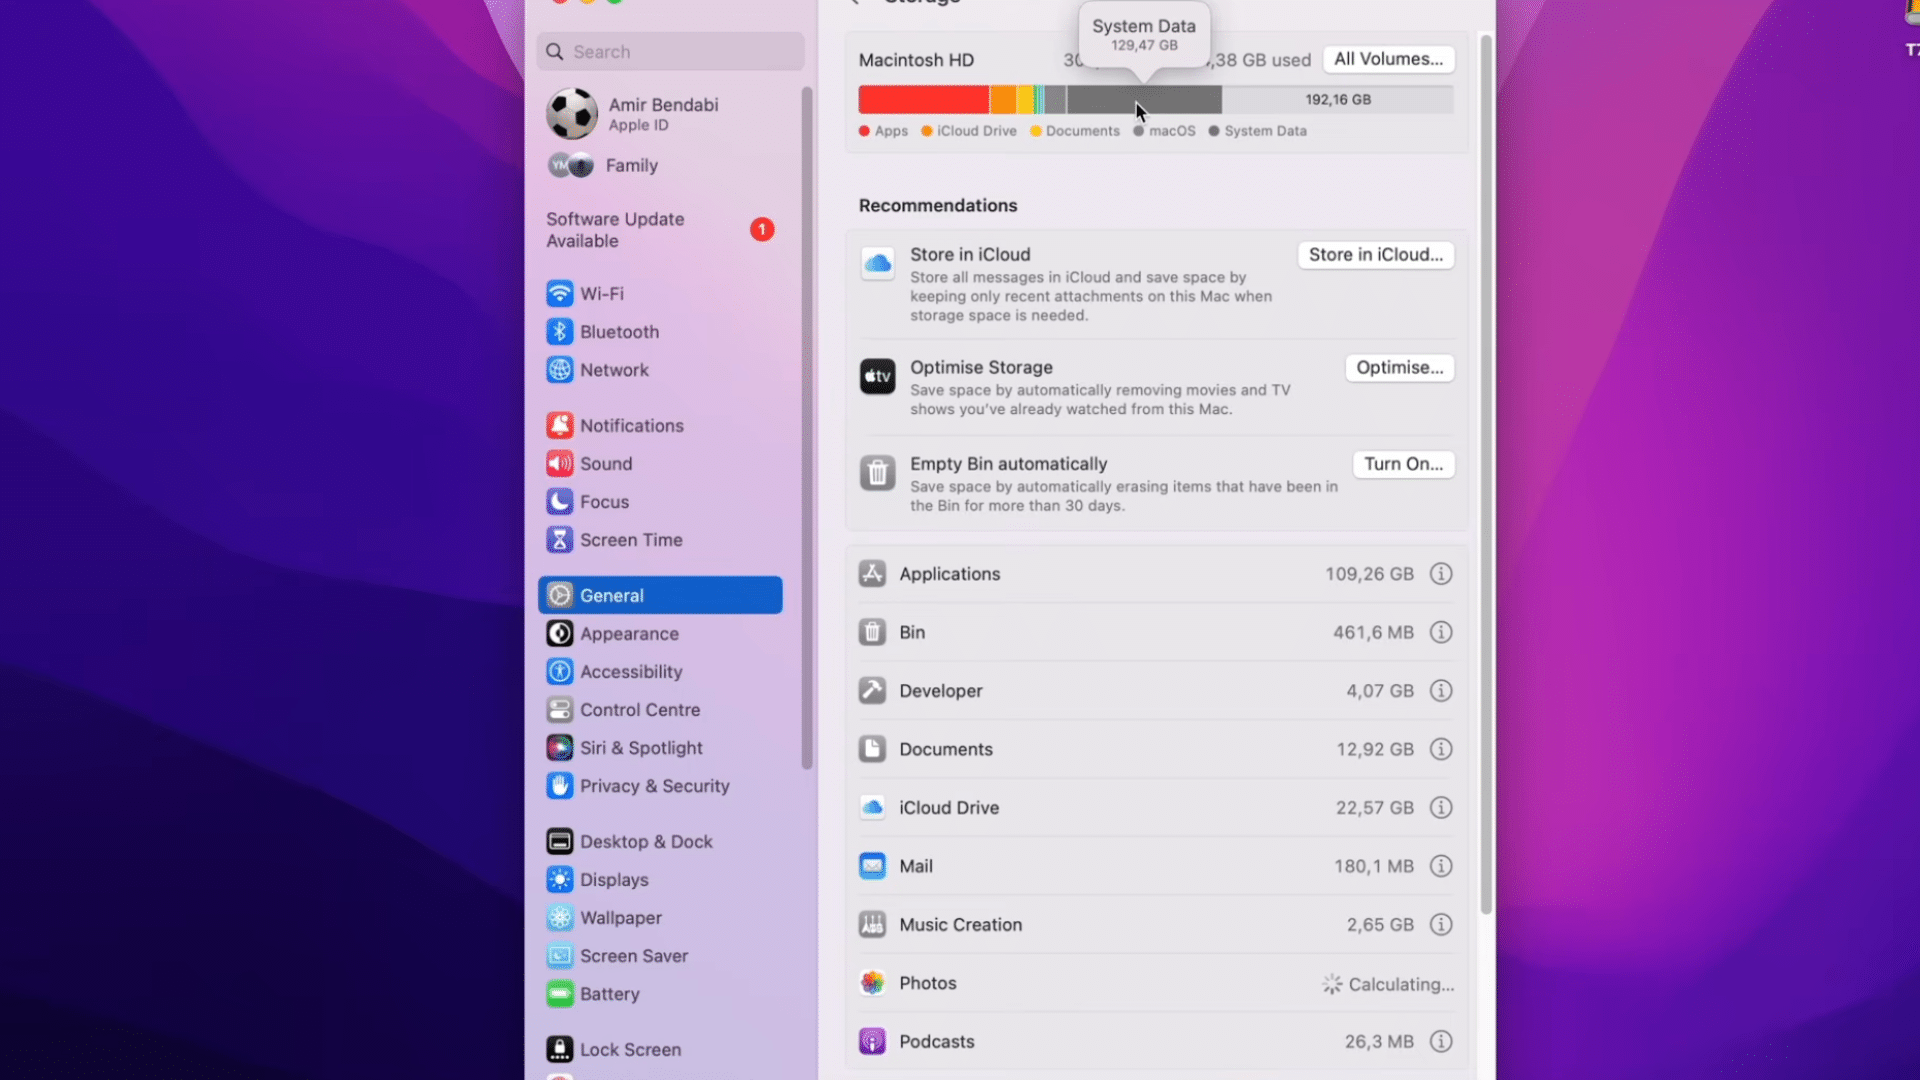
Task: Click the Recommendations heading
Action: tap(938, 205)
